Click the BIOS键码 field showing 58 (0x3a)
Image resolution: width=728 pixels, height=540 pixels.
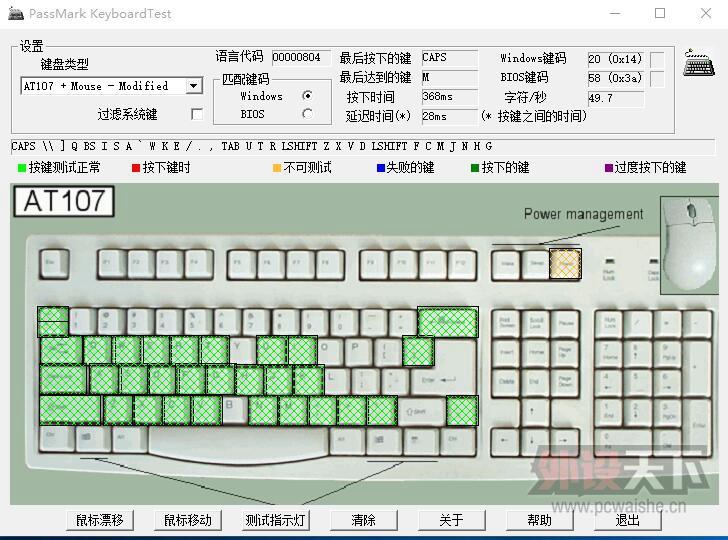pos(616,78)
